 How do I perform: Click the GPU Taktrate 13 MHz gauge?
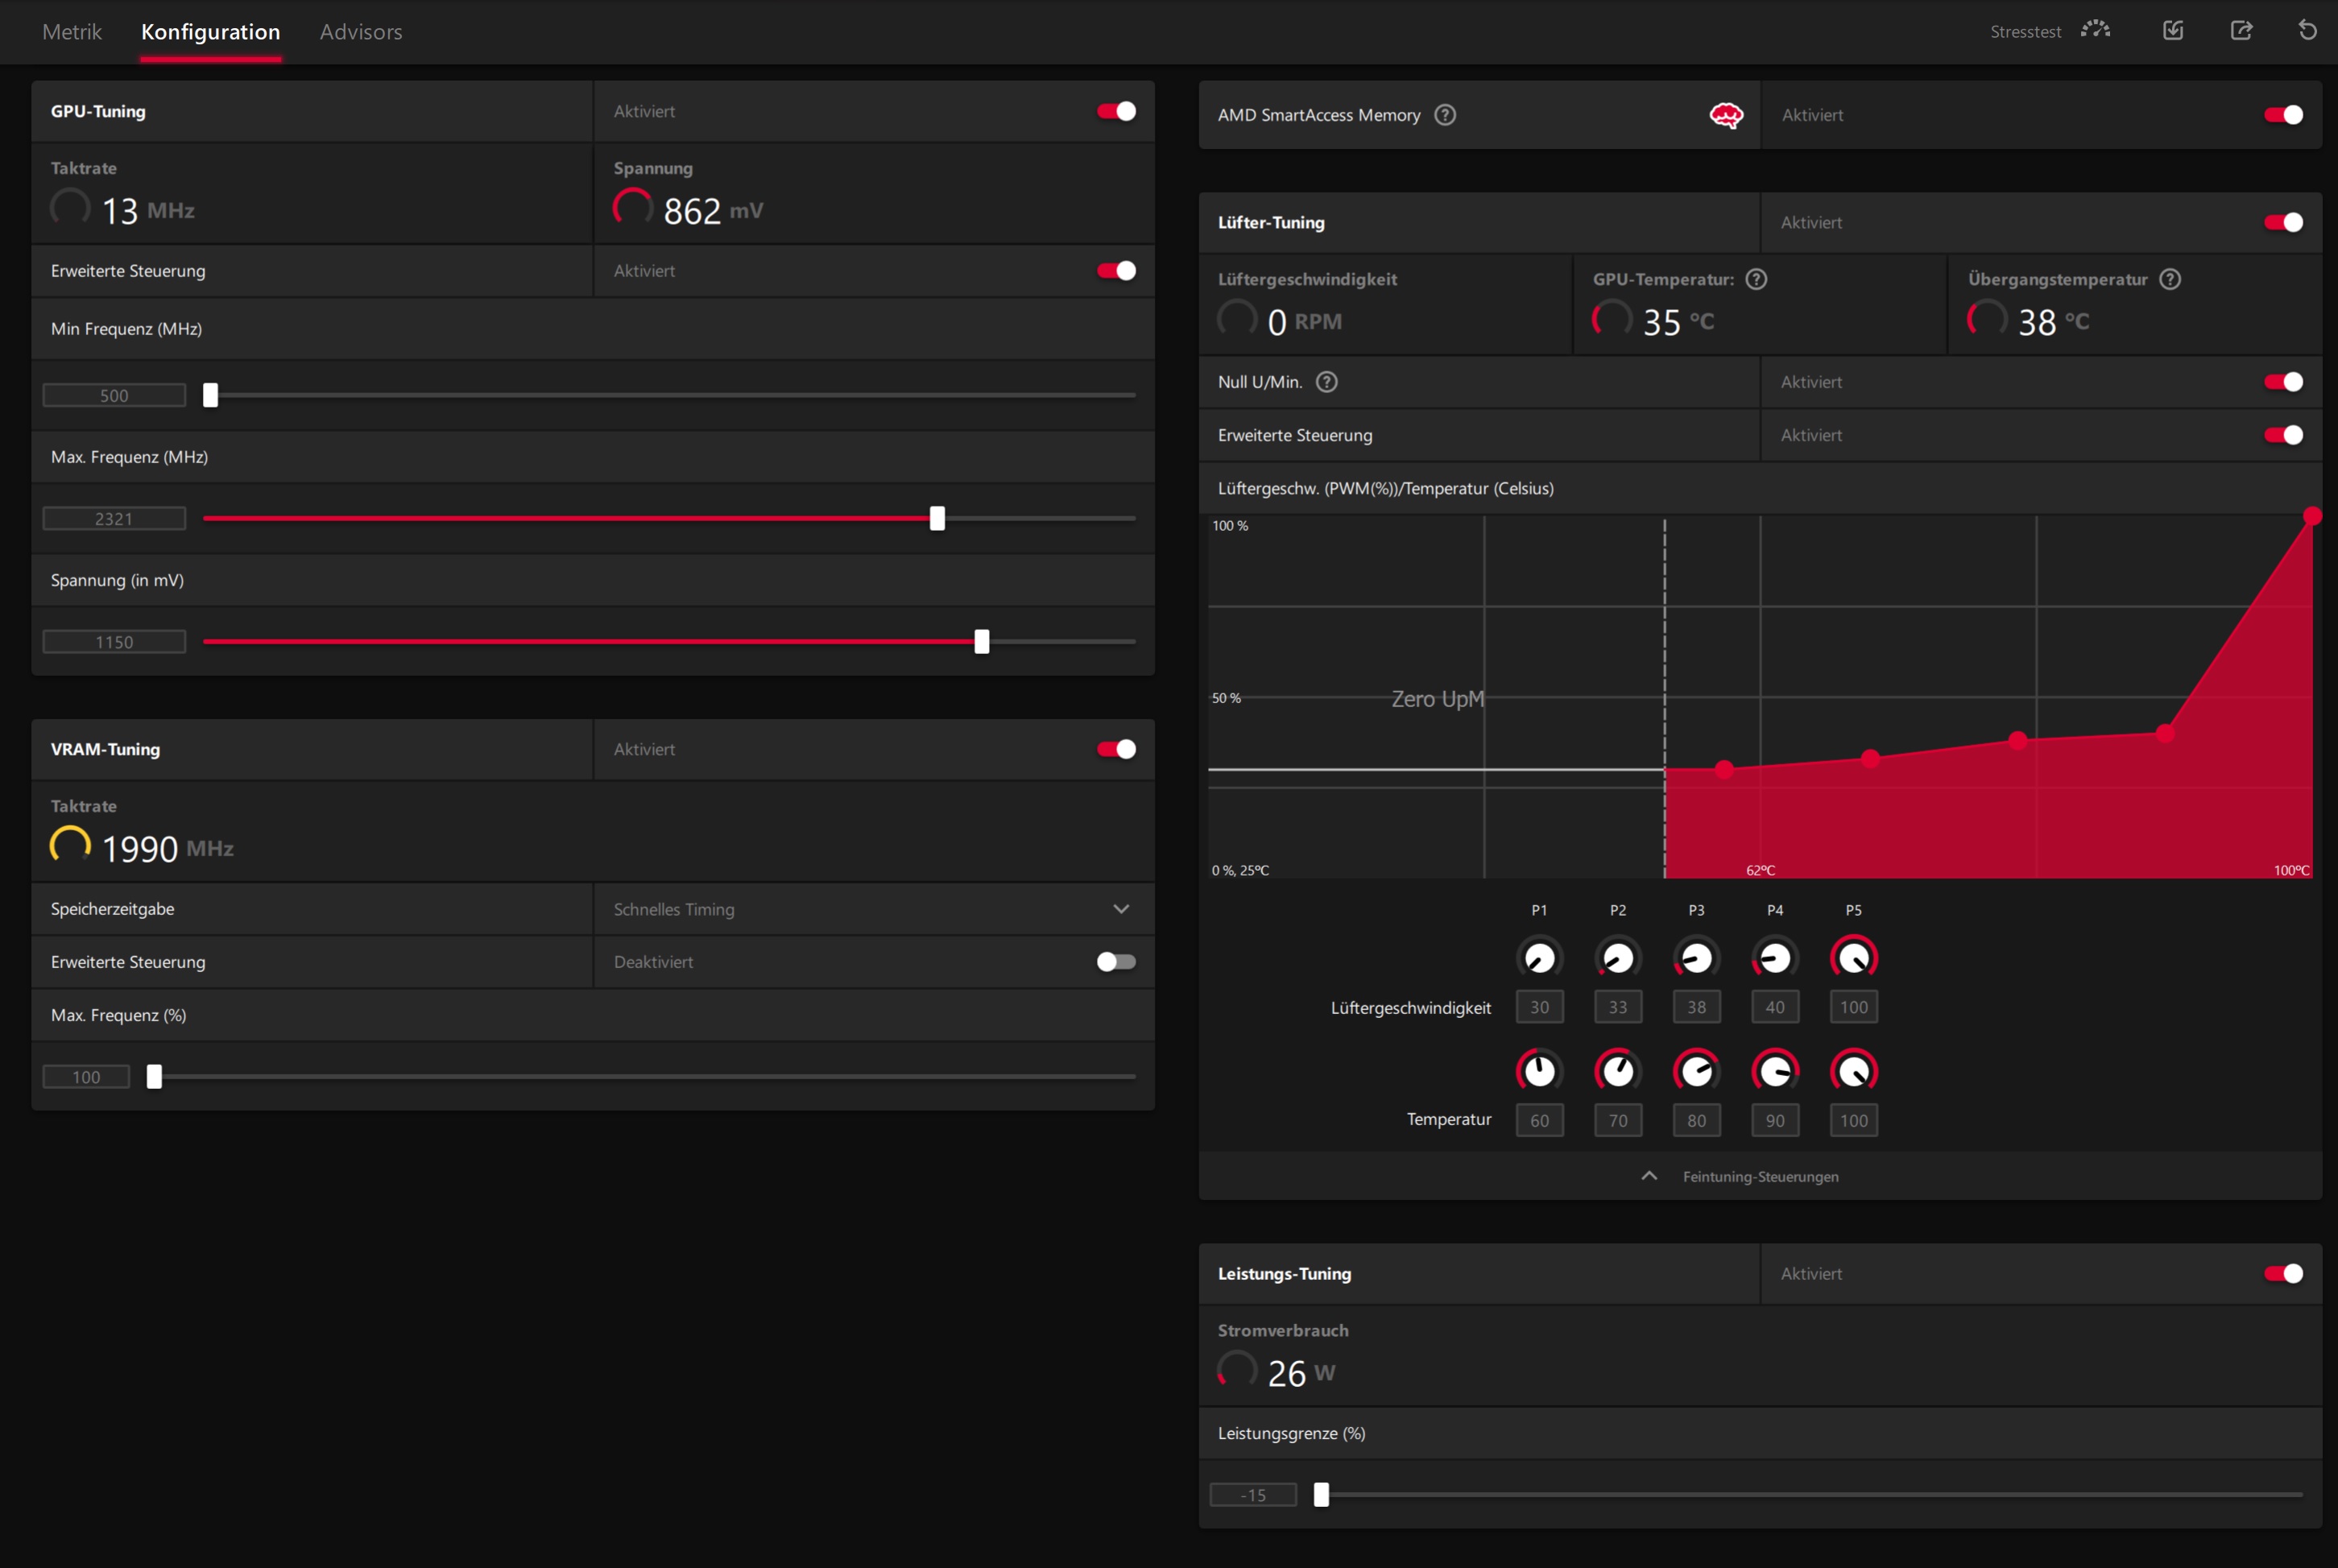point(70,208)
